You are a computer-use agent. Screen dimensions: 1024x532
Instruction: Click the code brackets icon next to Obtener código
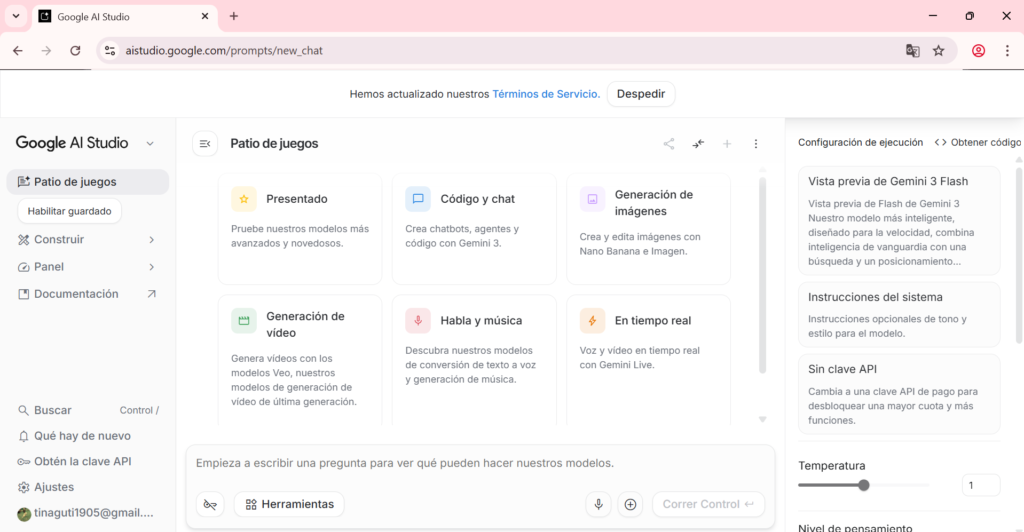pyautogui.click(x=940, y=142)
